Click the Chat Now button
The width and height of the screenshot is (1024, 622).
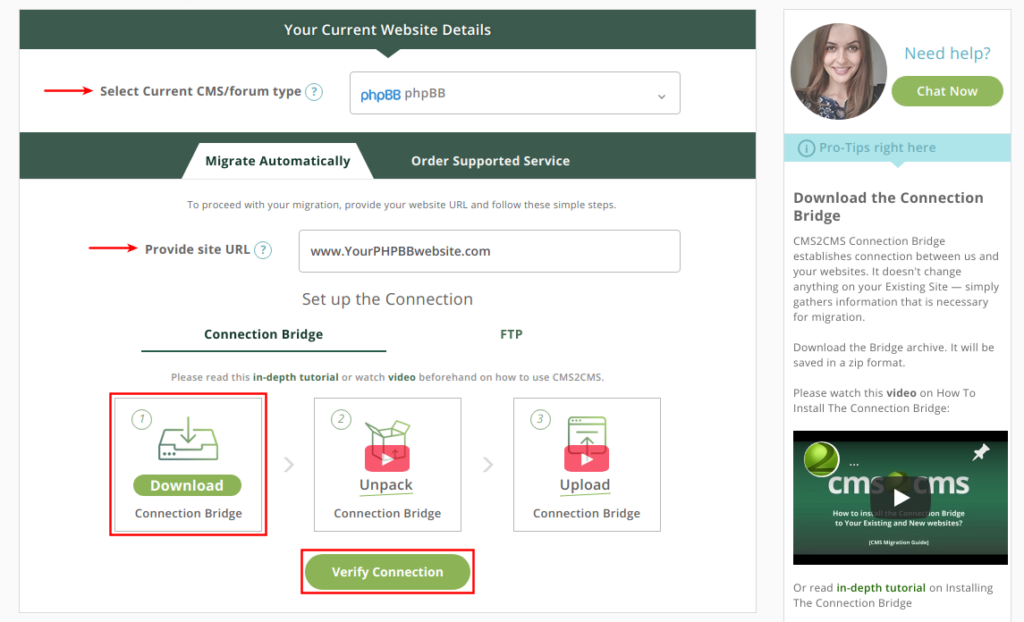(x=947, y=91)
